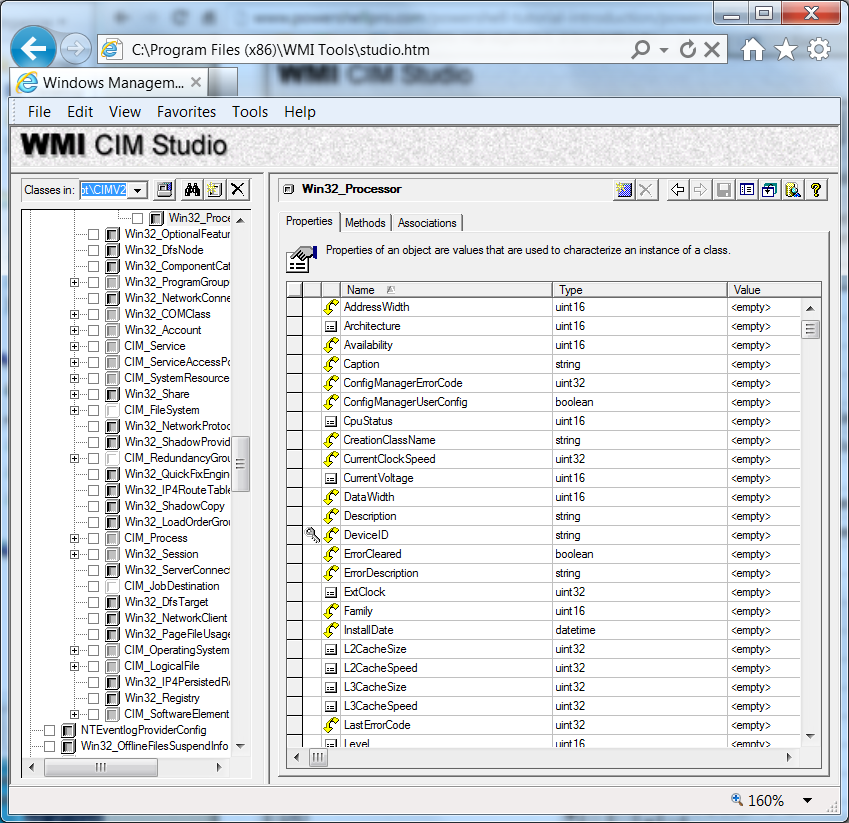Click the class tree vertical scrollbar thumb

241,464
